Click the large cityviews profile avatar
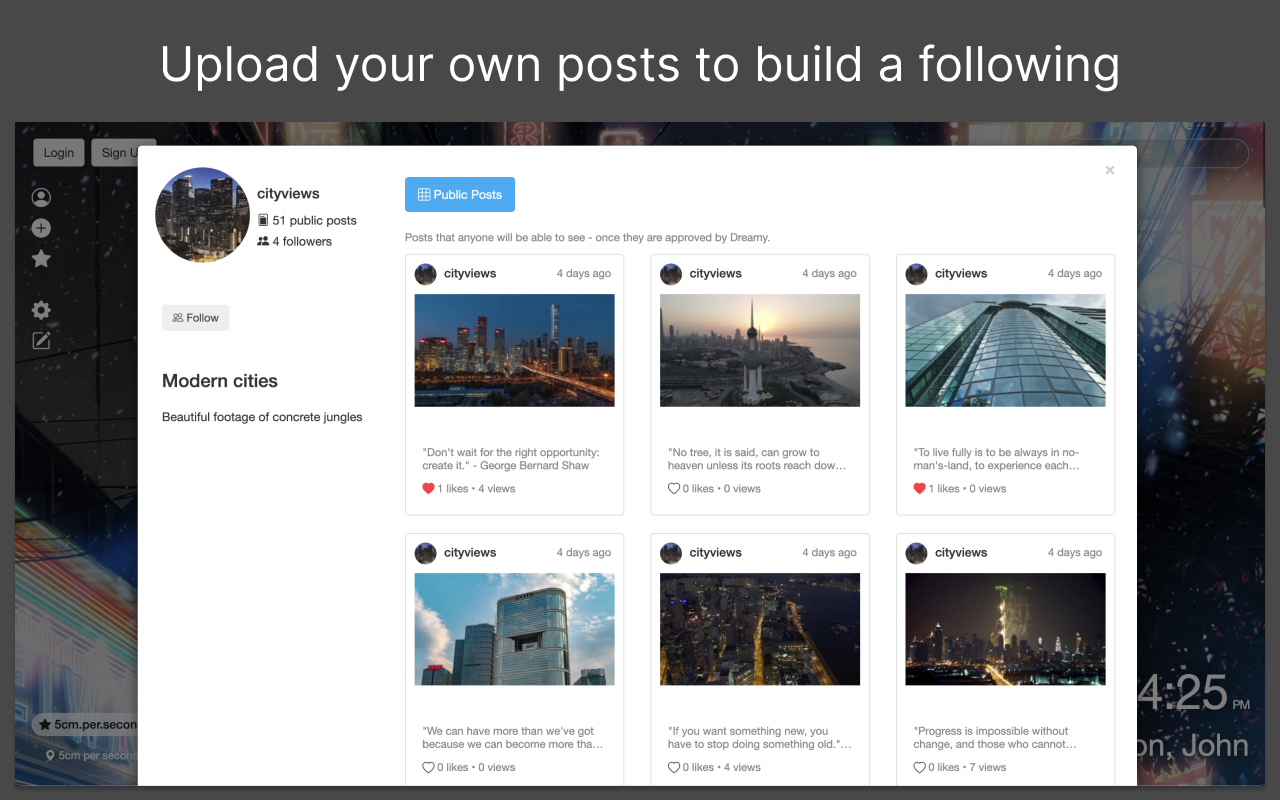1280x800 pixels. click(x=202, y=215)
